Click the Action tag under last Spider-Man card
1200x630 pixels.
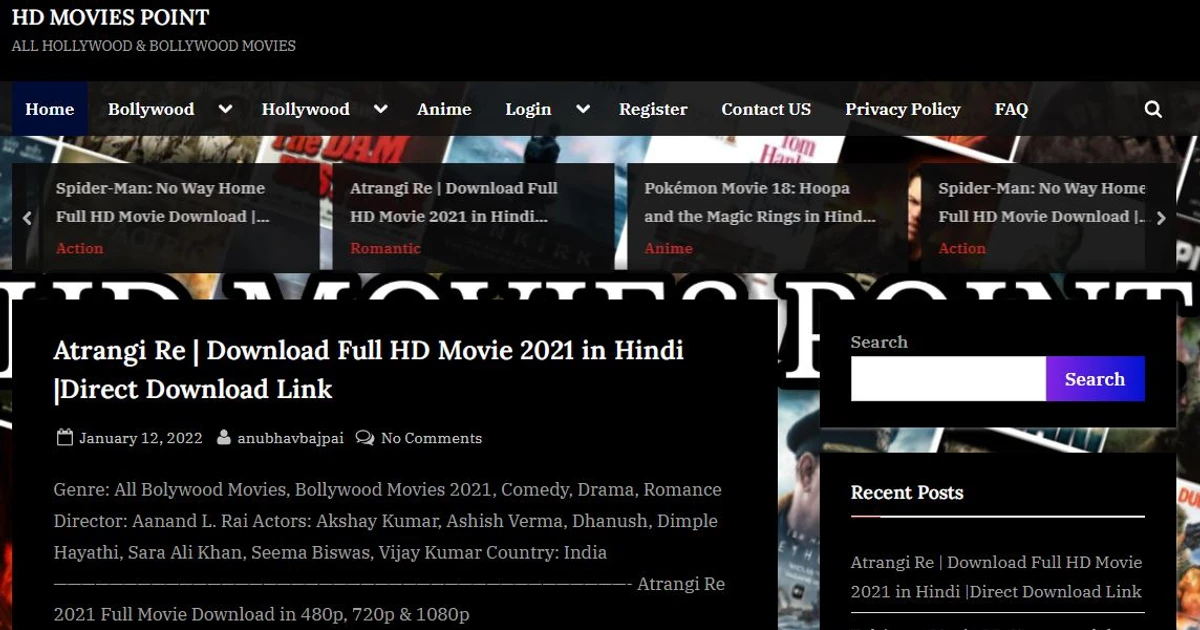click(x=962, y=248)
